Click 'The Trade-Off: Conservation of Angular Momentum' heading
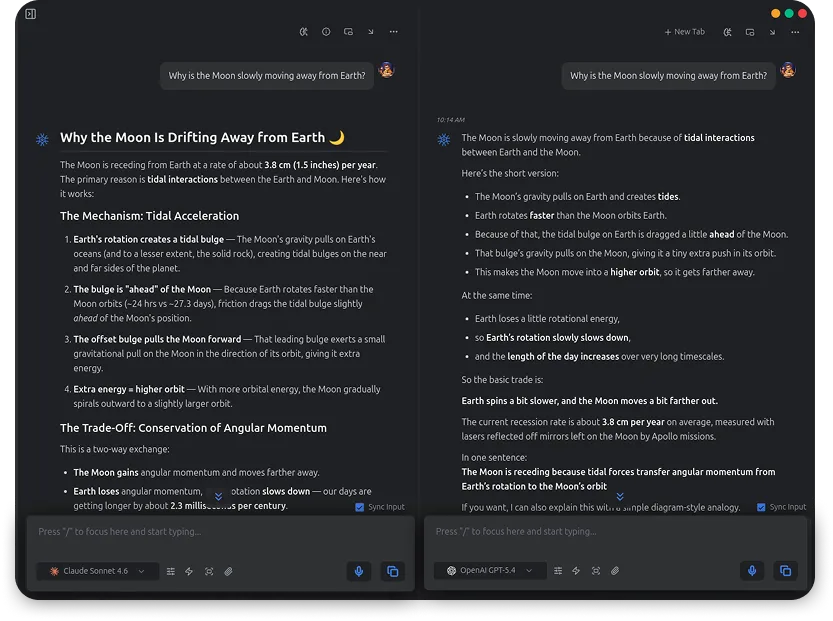The width and height of the screenshot is (833, 621). (x=193, y=428)
